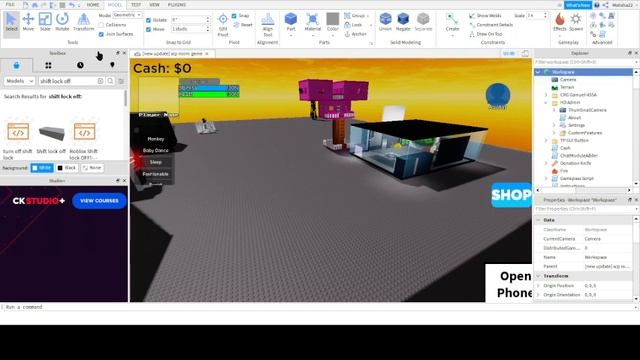The width and height of the screenshot is (640, 360).
Task: Open the Toolbox Marketplace bag tab
Action: pyautogui.click(x=16, y=65)
